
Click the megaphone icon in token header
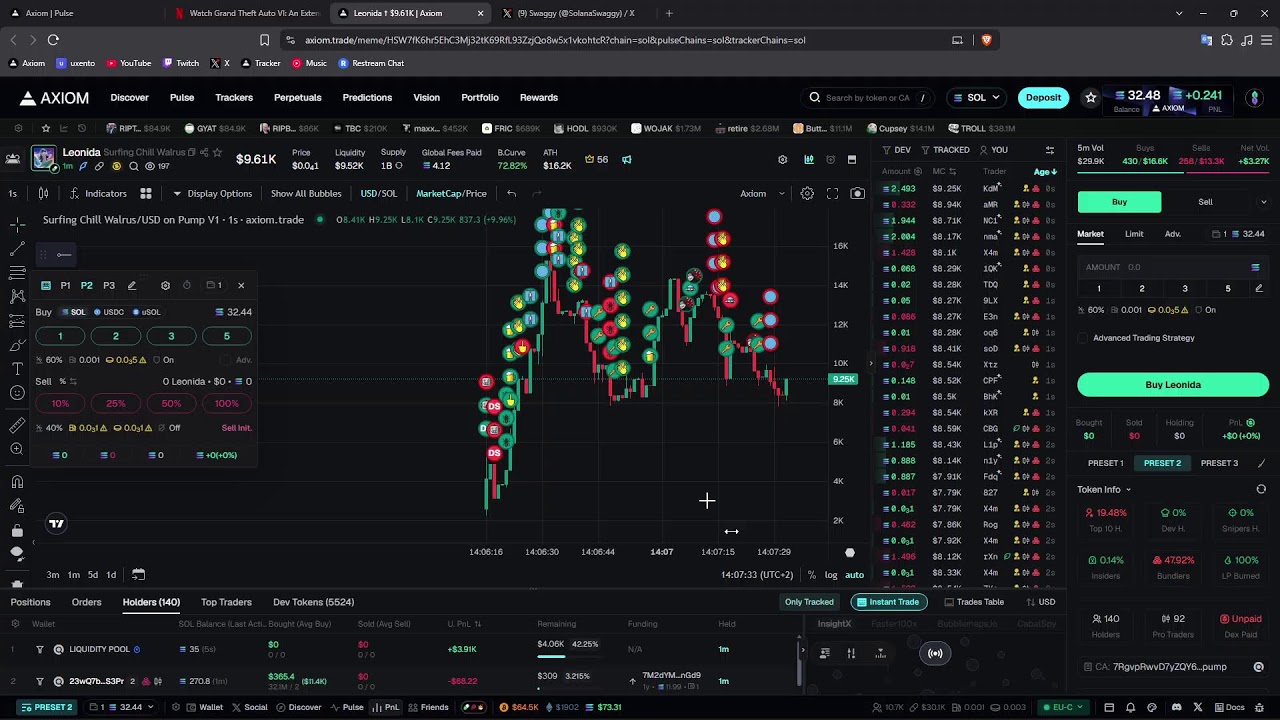[x=627, y=159]
